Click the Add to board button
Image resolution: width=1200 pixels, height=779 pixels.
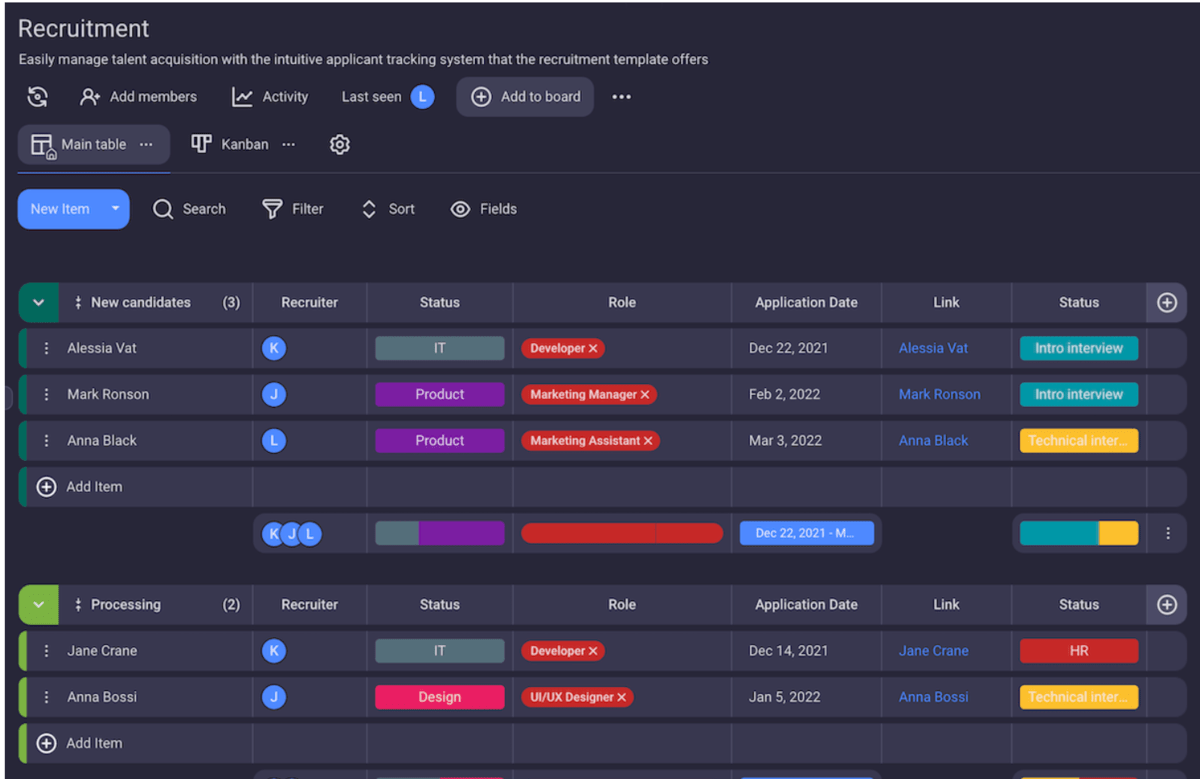(x=525, y=97)
